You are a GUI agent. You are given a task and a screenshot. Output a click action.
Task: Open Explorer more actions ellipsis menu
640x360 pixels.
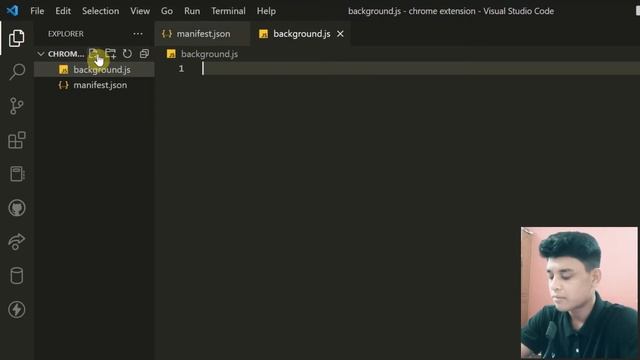tap(138, 34)
